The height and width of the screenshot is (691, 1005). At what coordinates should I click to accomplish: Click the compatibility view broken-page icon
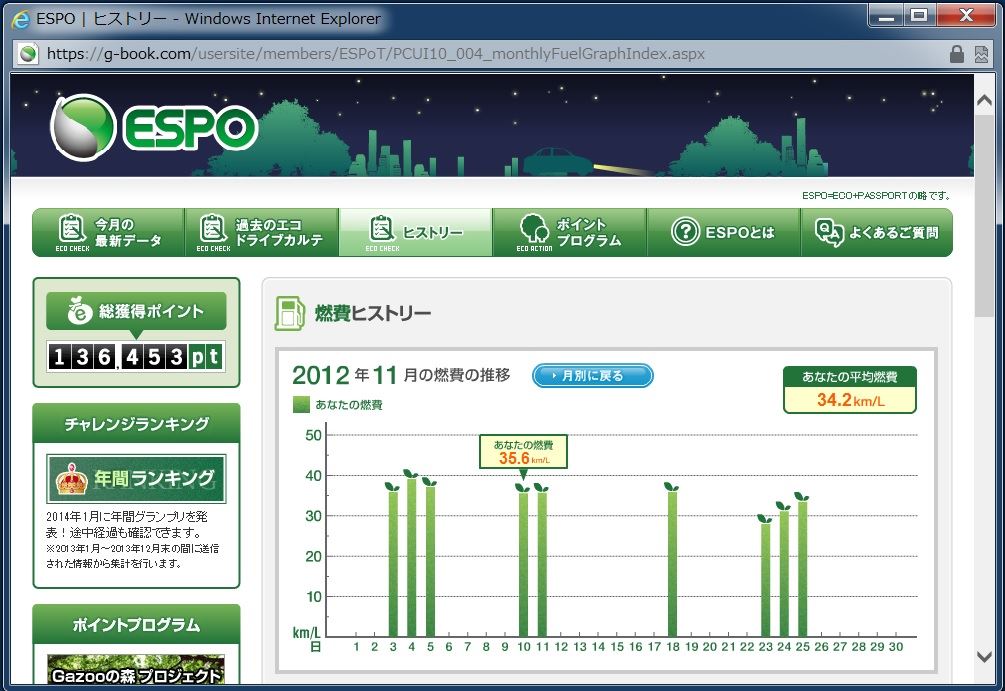coord(981,54)
